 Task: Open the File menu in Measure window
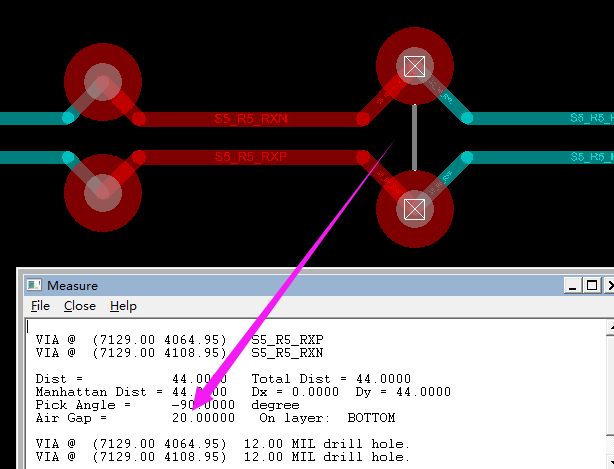point(40,306)
